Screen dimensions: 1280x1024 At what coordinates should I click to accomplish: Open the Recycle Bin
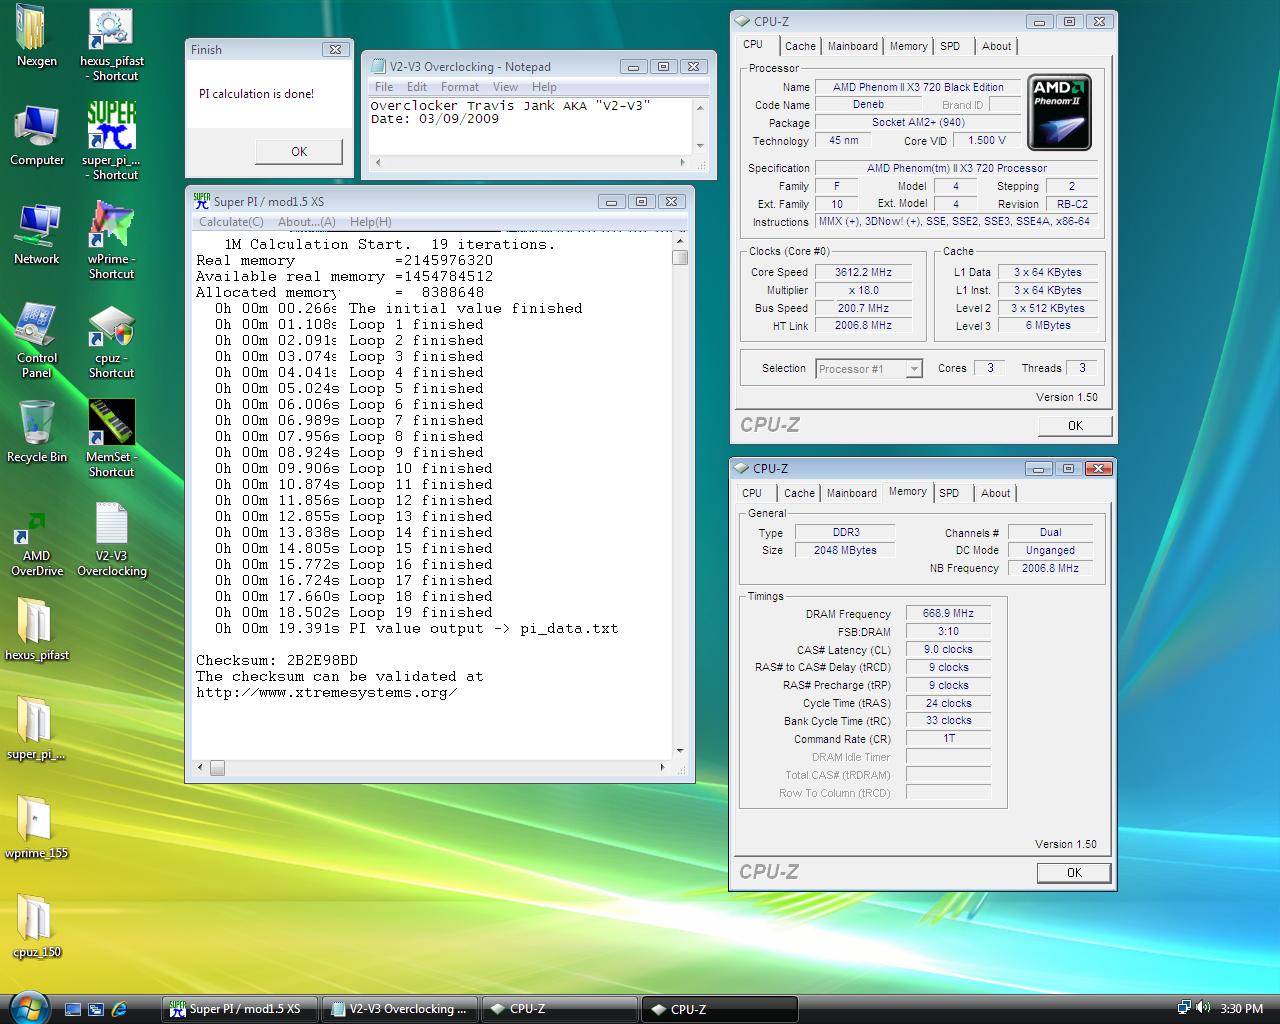pyautogui.click(x=37, y=432)
